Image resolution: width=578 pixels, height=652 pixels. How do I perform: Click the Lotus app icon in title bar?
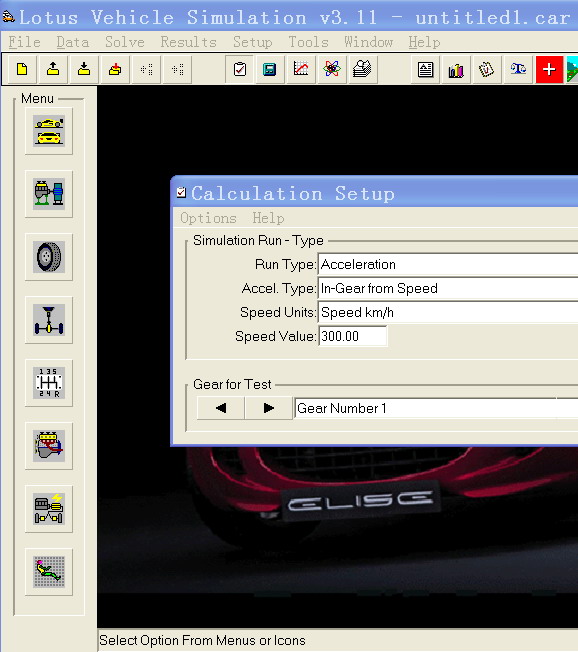point(8,17)
